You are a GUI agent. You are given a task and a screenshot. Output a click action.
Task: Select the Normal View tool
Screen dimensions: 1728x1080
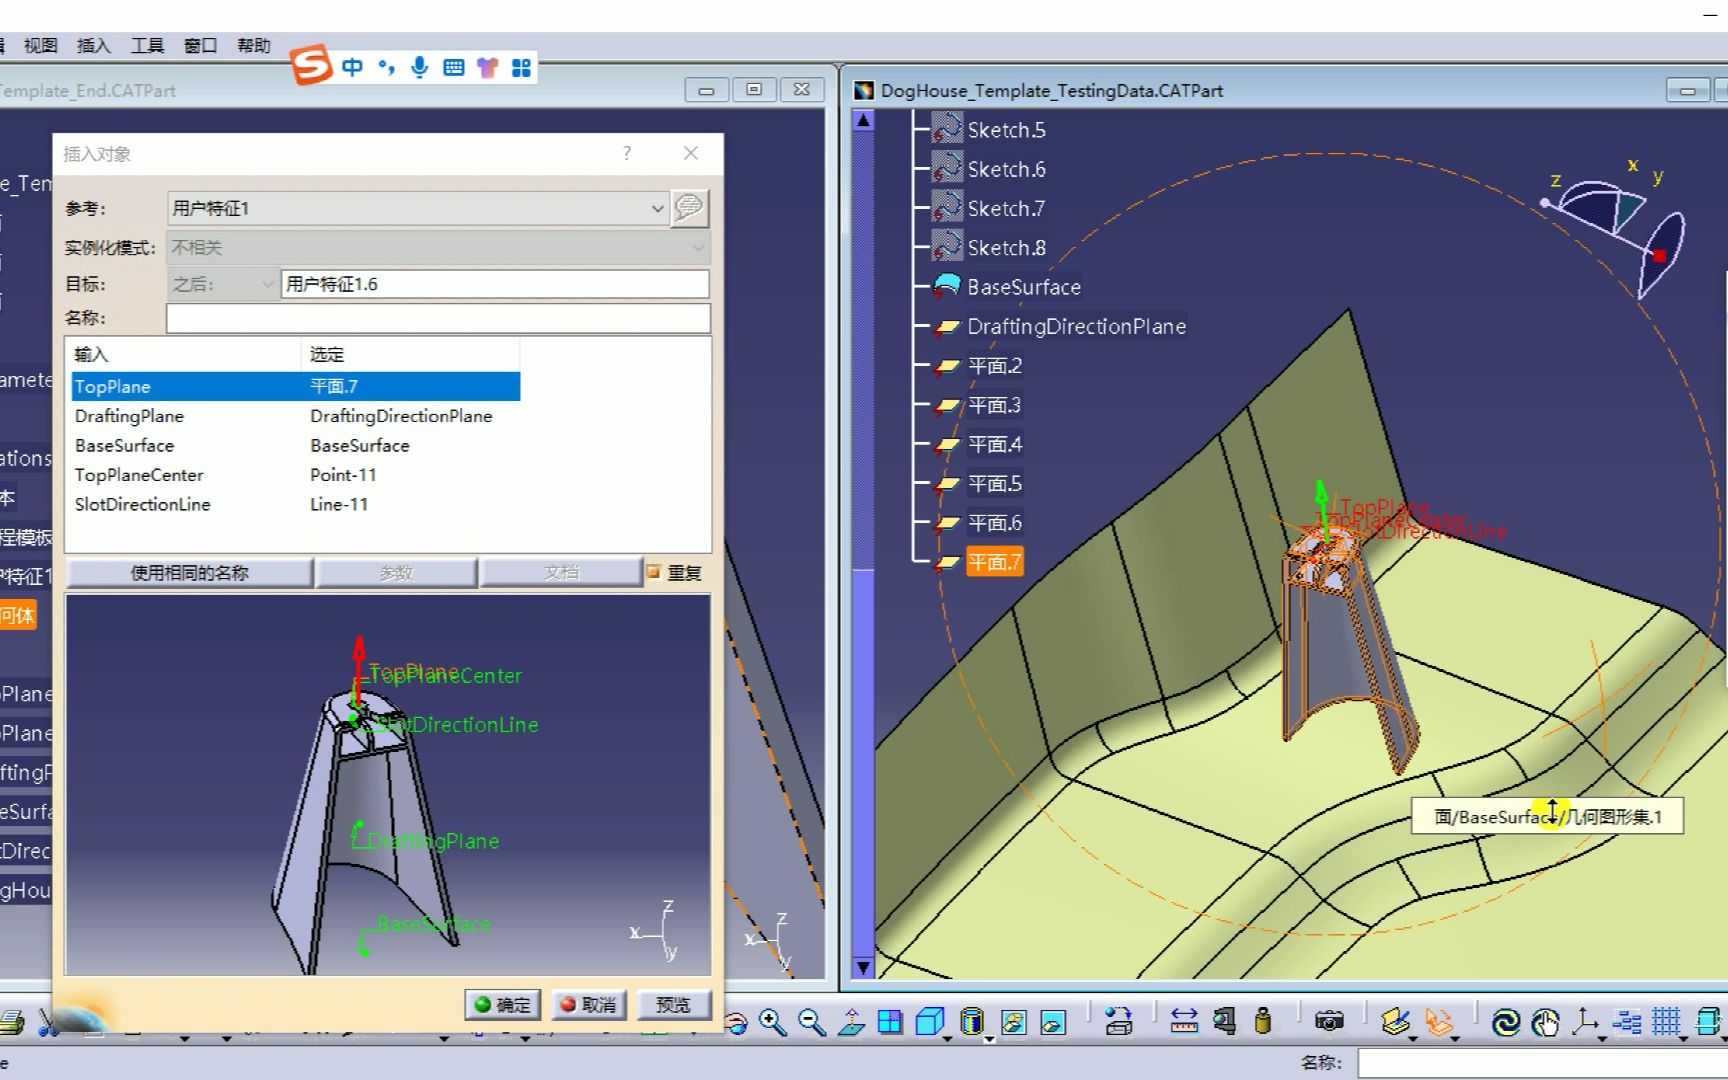(853, 1021)
